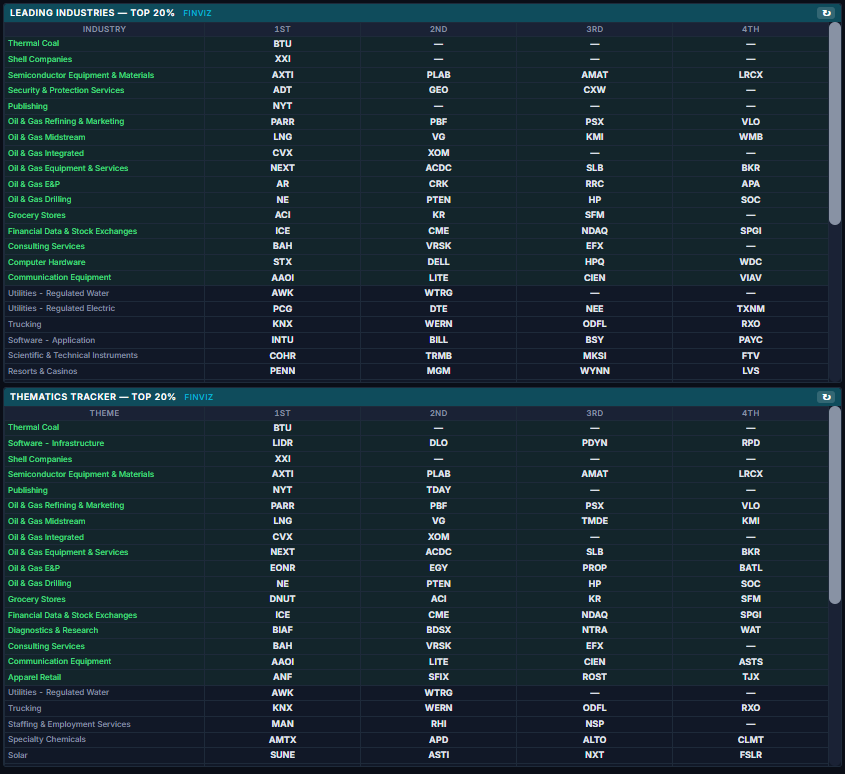Select ticker DTE
Image resolution: width=845 pixels, height=774 pixels.
coord(439,309)
